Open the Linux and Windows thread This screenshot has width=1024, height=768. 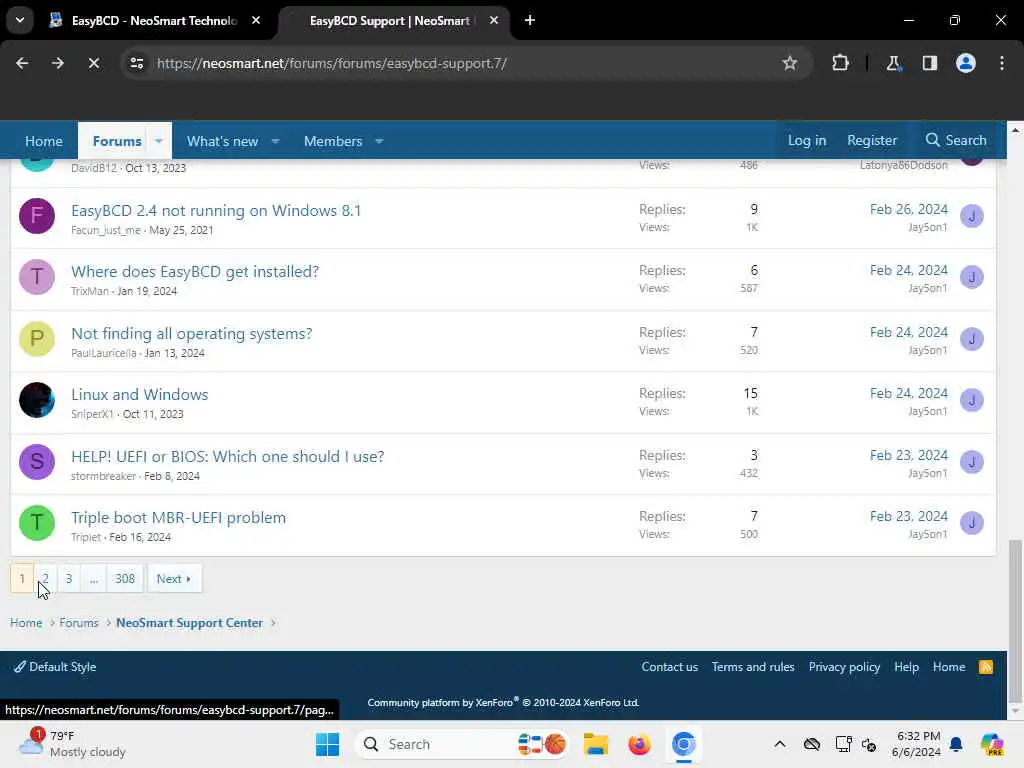[140, 394]
